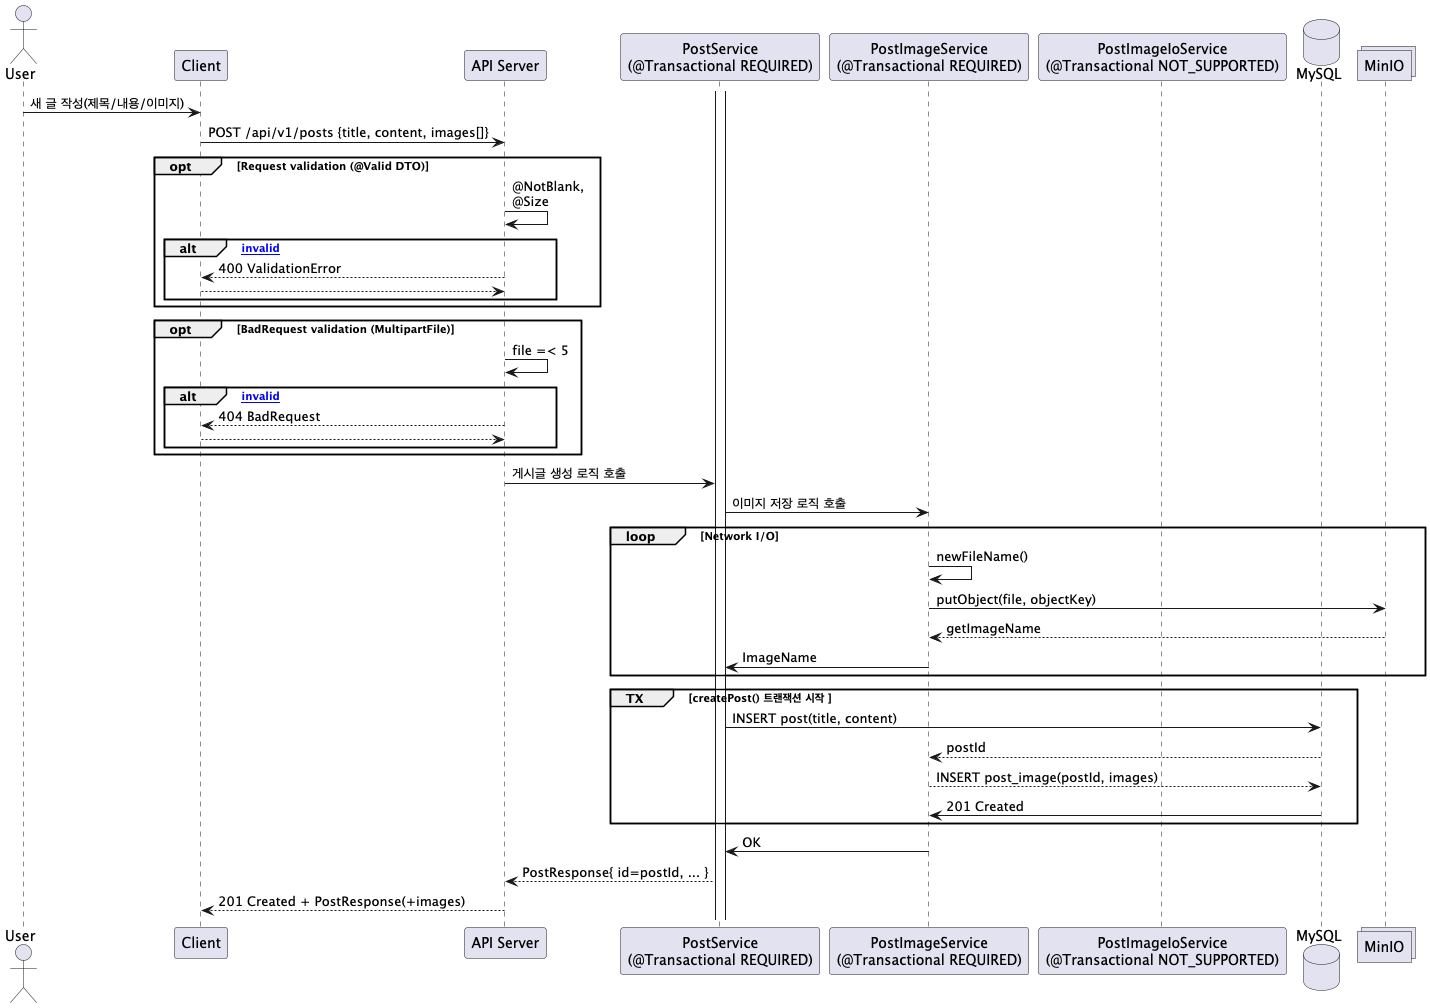The width and height of the screenshot is (1430, 1008).
Task: Click the User actor figure in the diagram header
Action: [23, 35]
